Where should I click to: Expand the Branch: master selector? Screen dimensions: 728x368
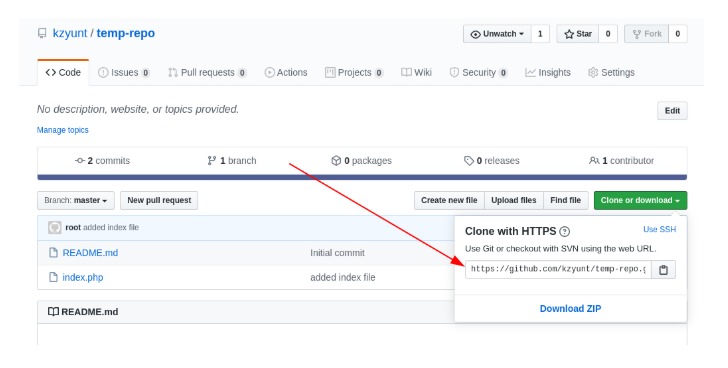pos(76,200)
